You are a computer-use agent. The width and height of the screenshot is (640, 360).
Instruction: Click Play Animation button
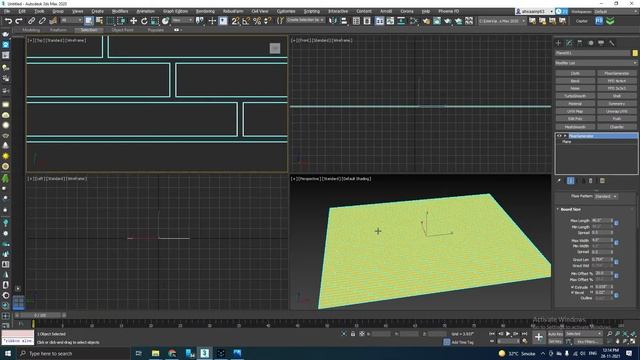click(508, 334)
